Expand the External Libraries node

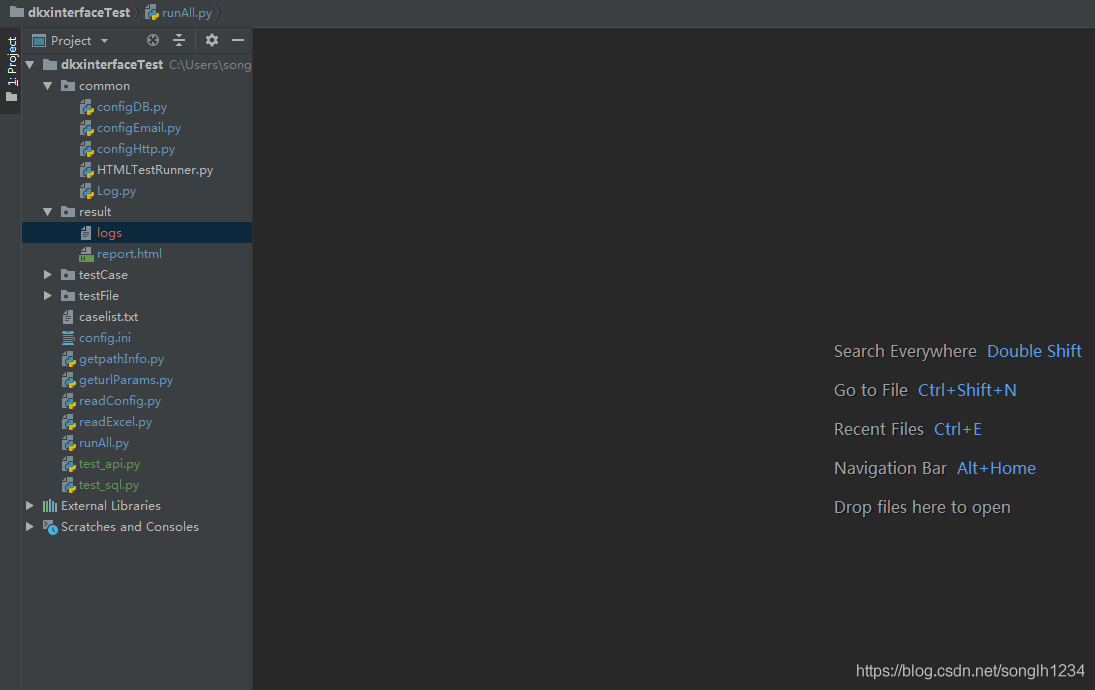click(x=29, y=505)
